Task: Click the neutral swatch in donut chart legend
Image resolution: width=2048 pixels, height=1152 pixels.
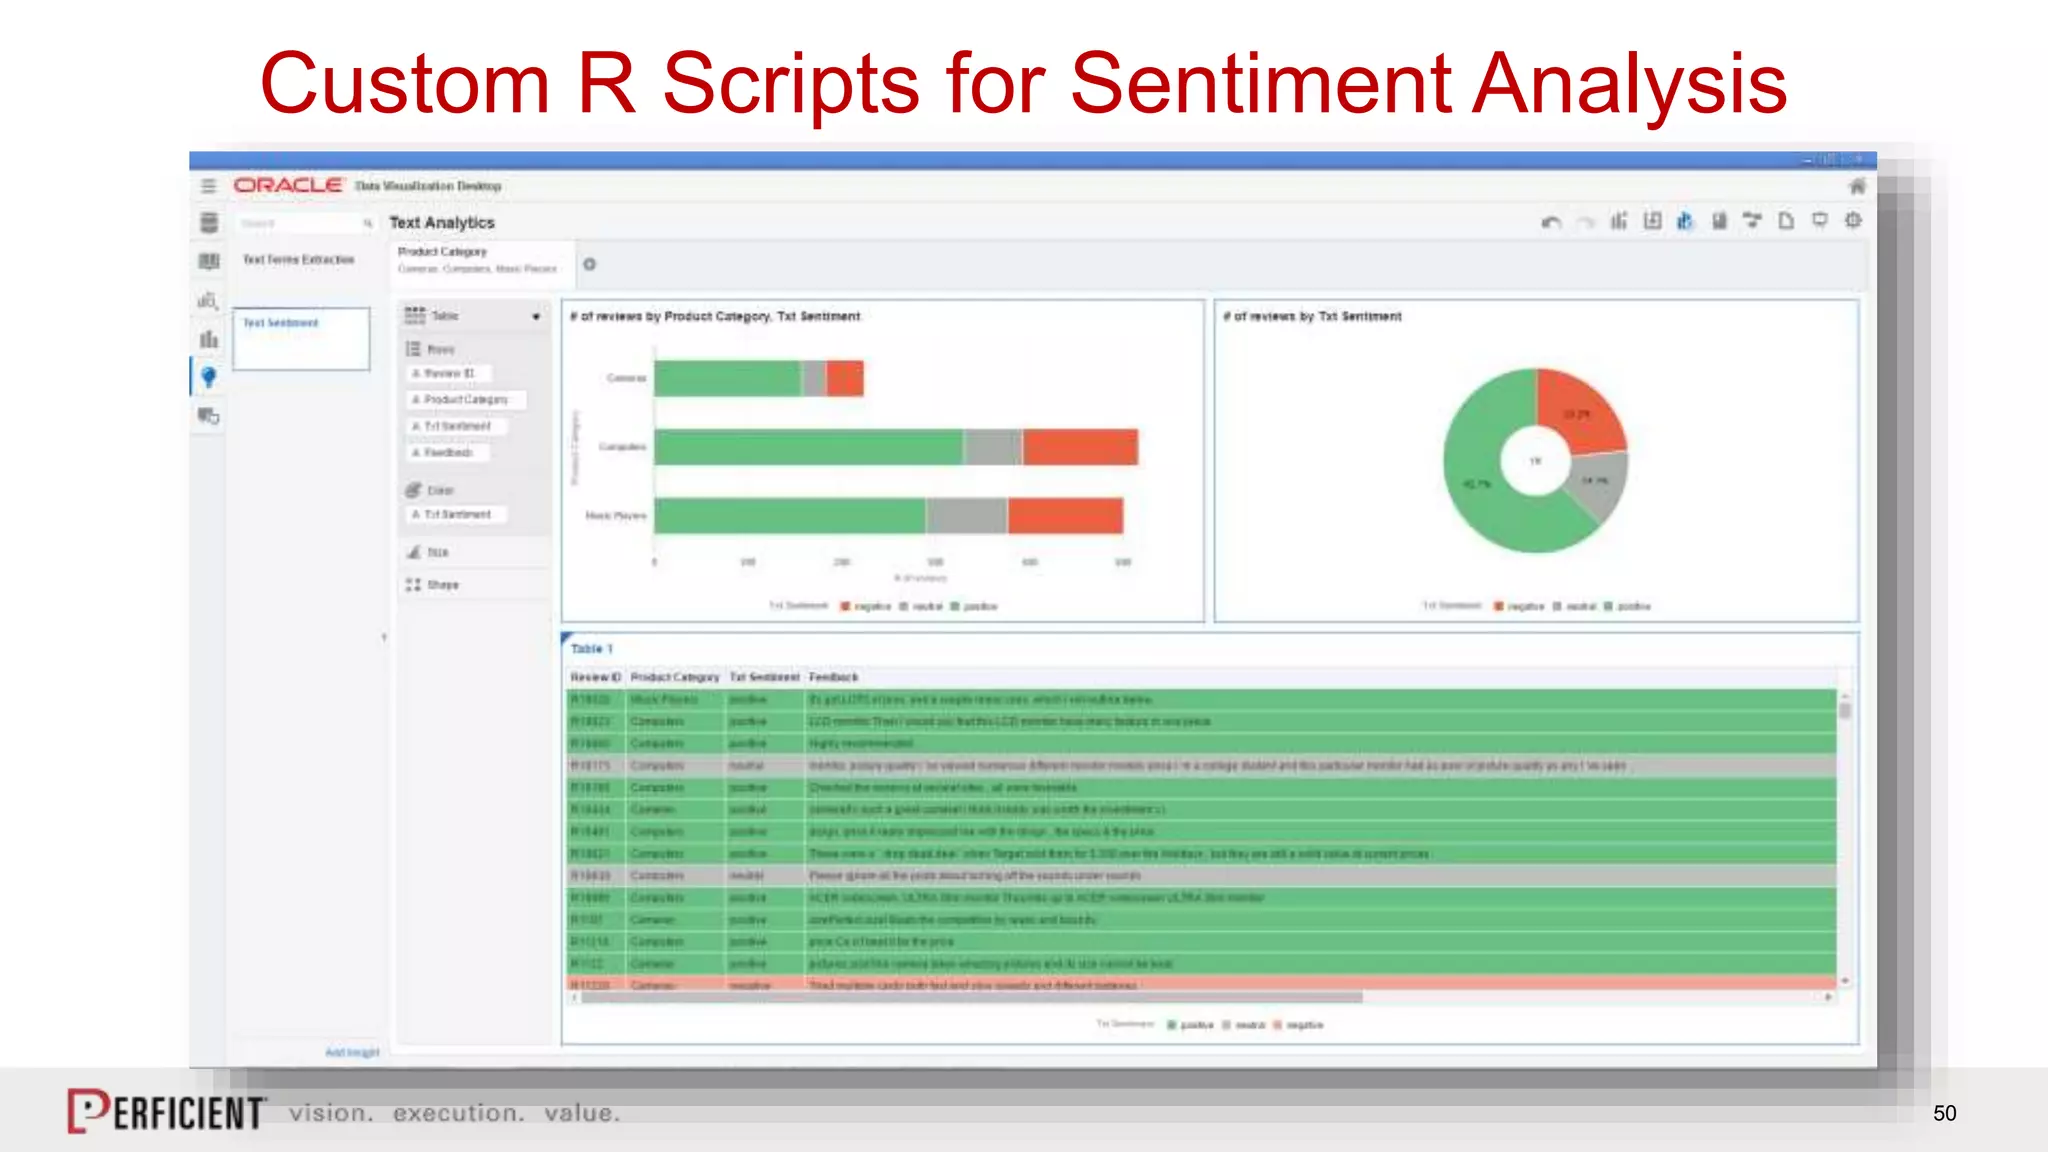Action: (1557, 607)
